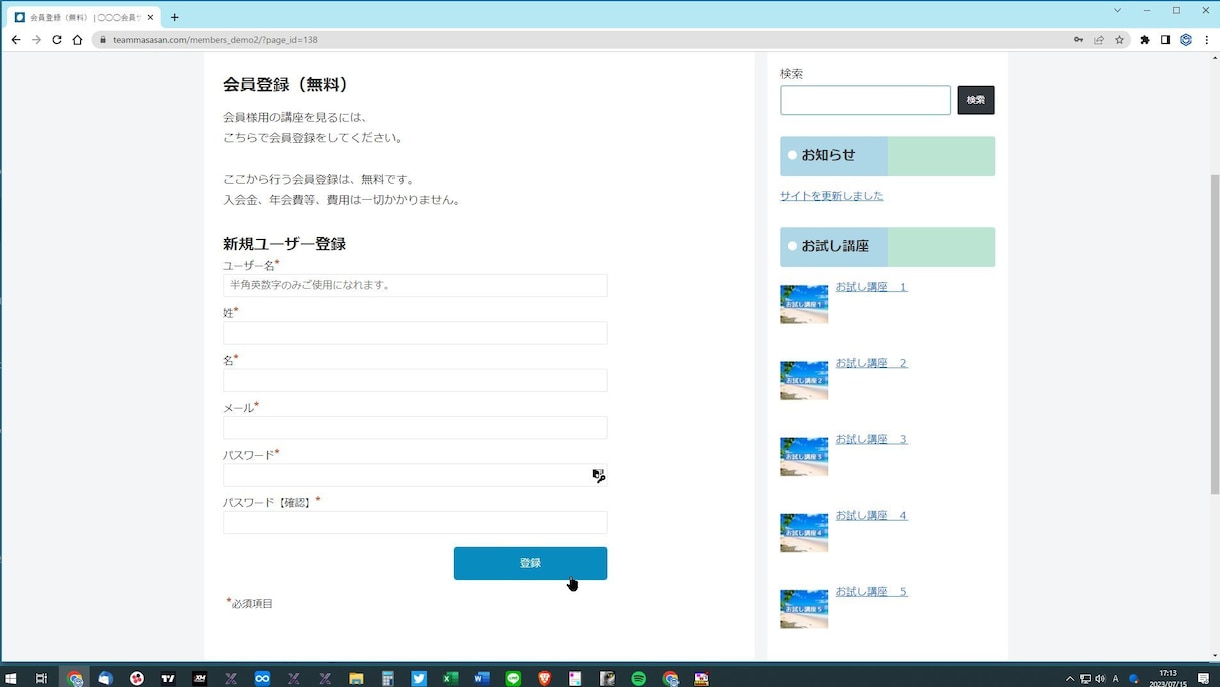Open Chrome's three-dot menu
1220x687 pixels.
(x=1205, y=40)
